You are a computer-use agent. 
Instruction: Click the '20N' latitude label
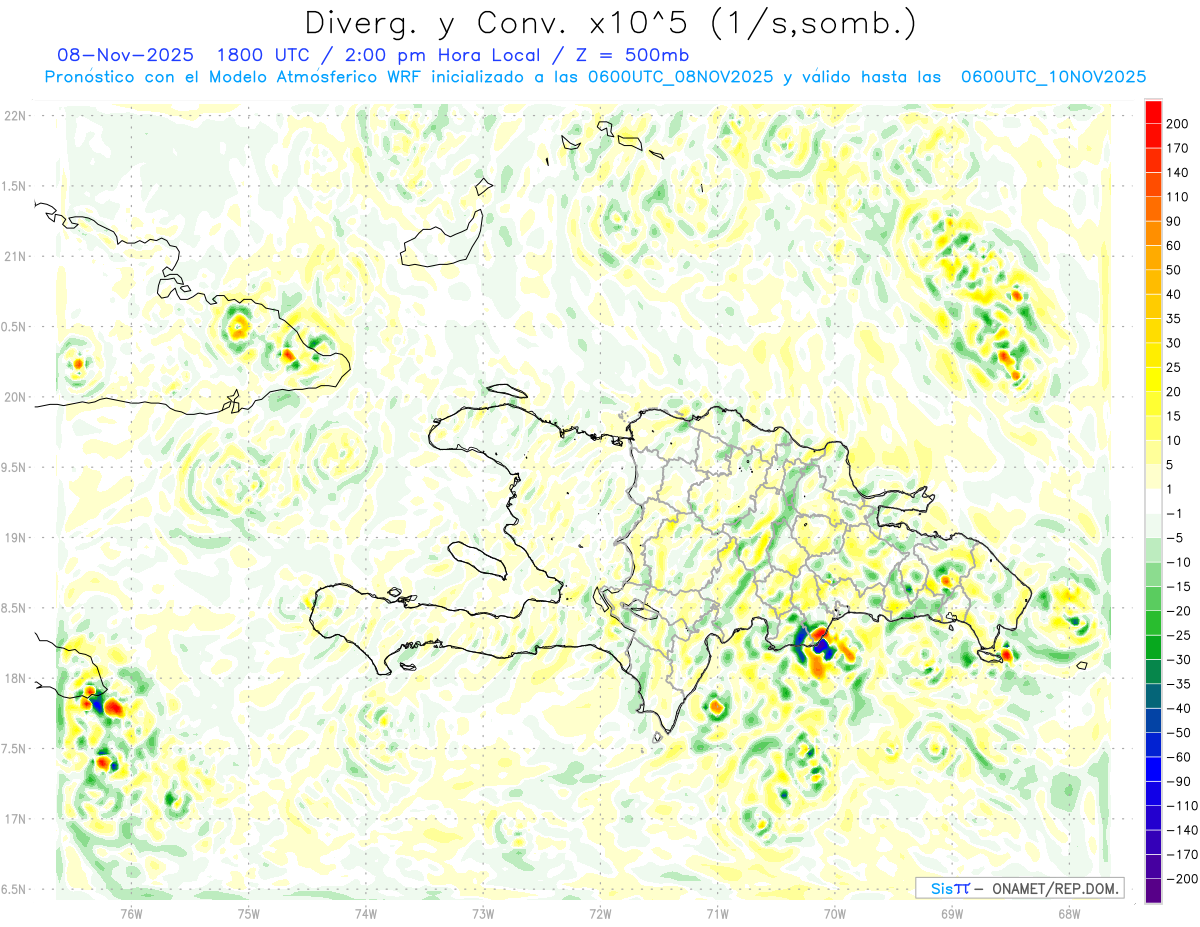coord(14,397)
